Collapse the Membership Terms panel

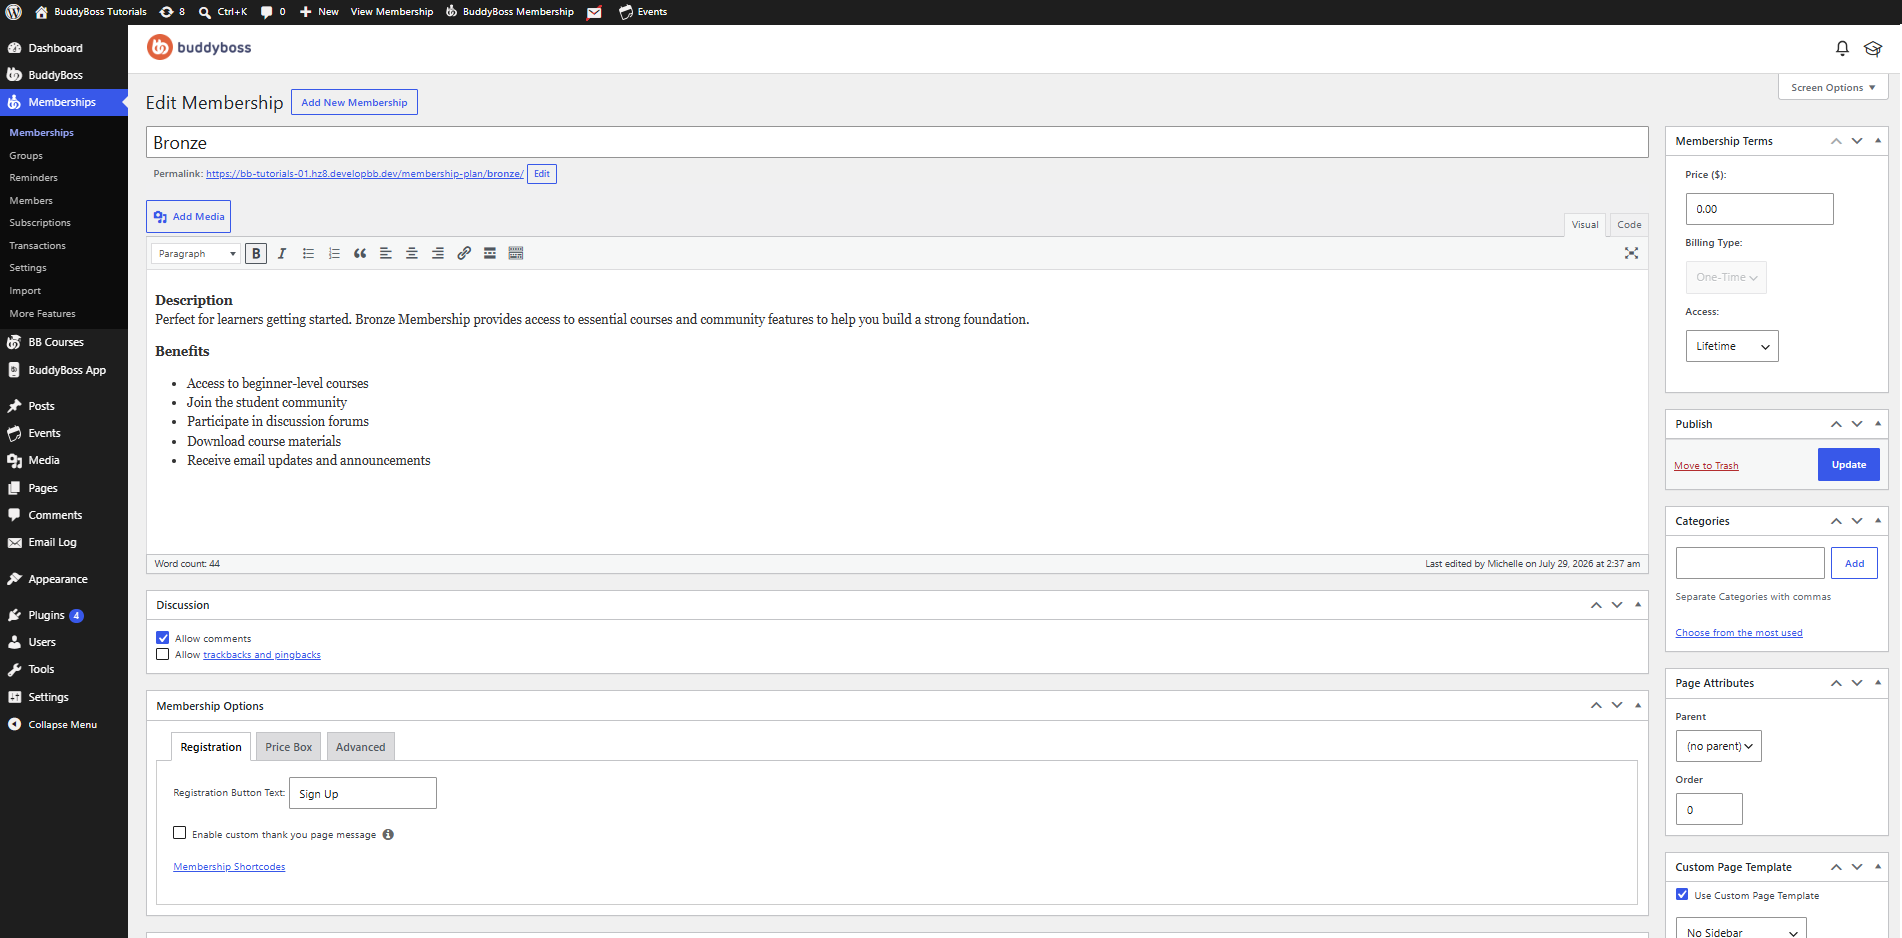click(x=1878, y=141)
